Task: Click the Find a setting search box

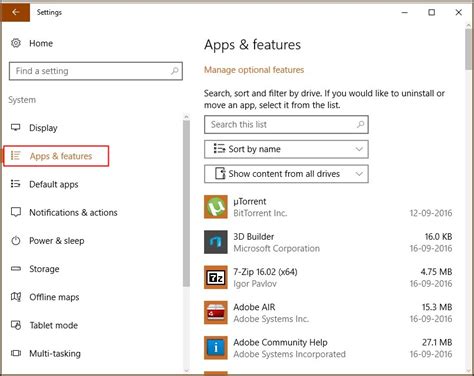Action: [x=96, y=71]
